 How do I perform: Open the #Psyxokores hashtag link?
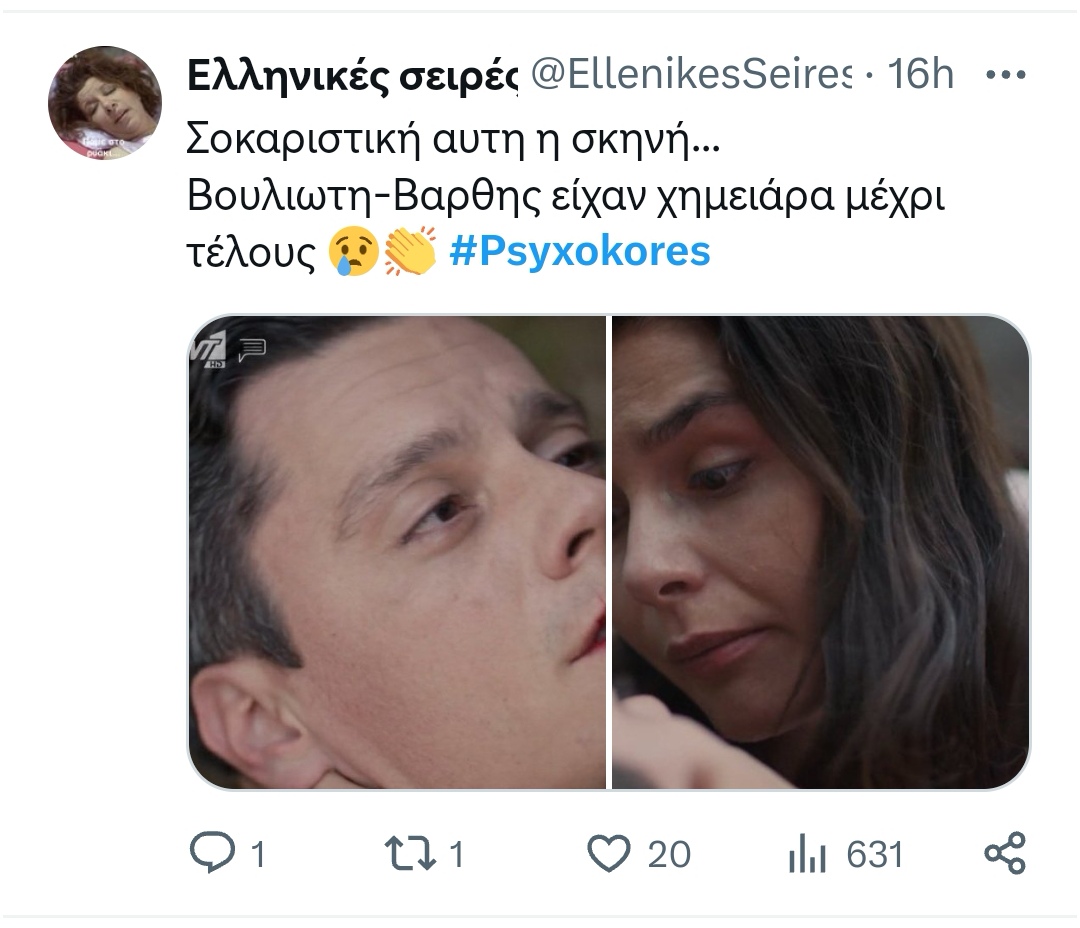(580, 251)
